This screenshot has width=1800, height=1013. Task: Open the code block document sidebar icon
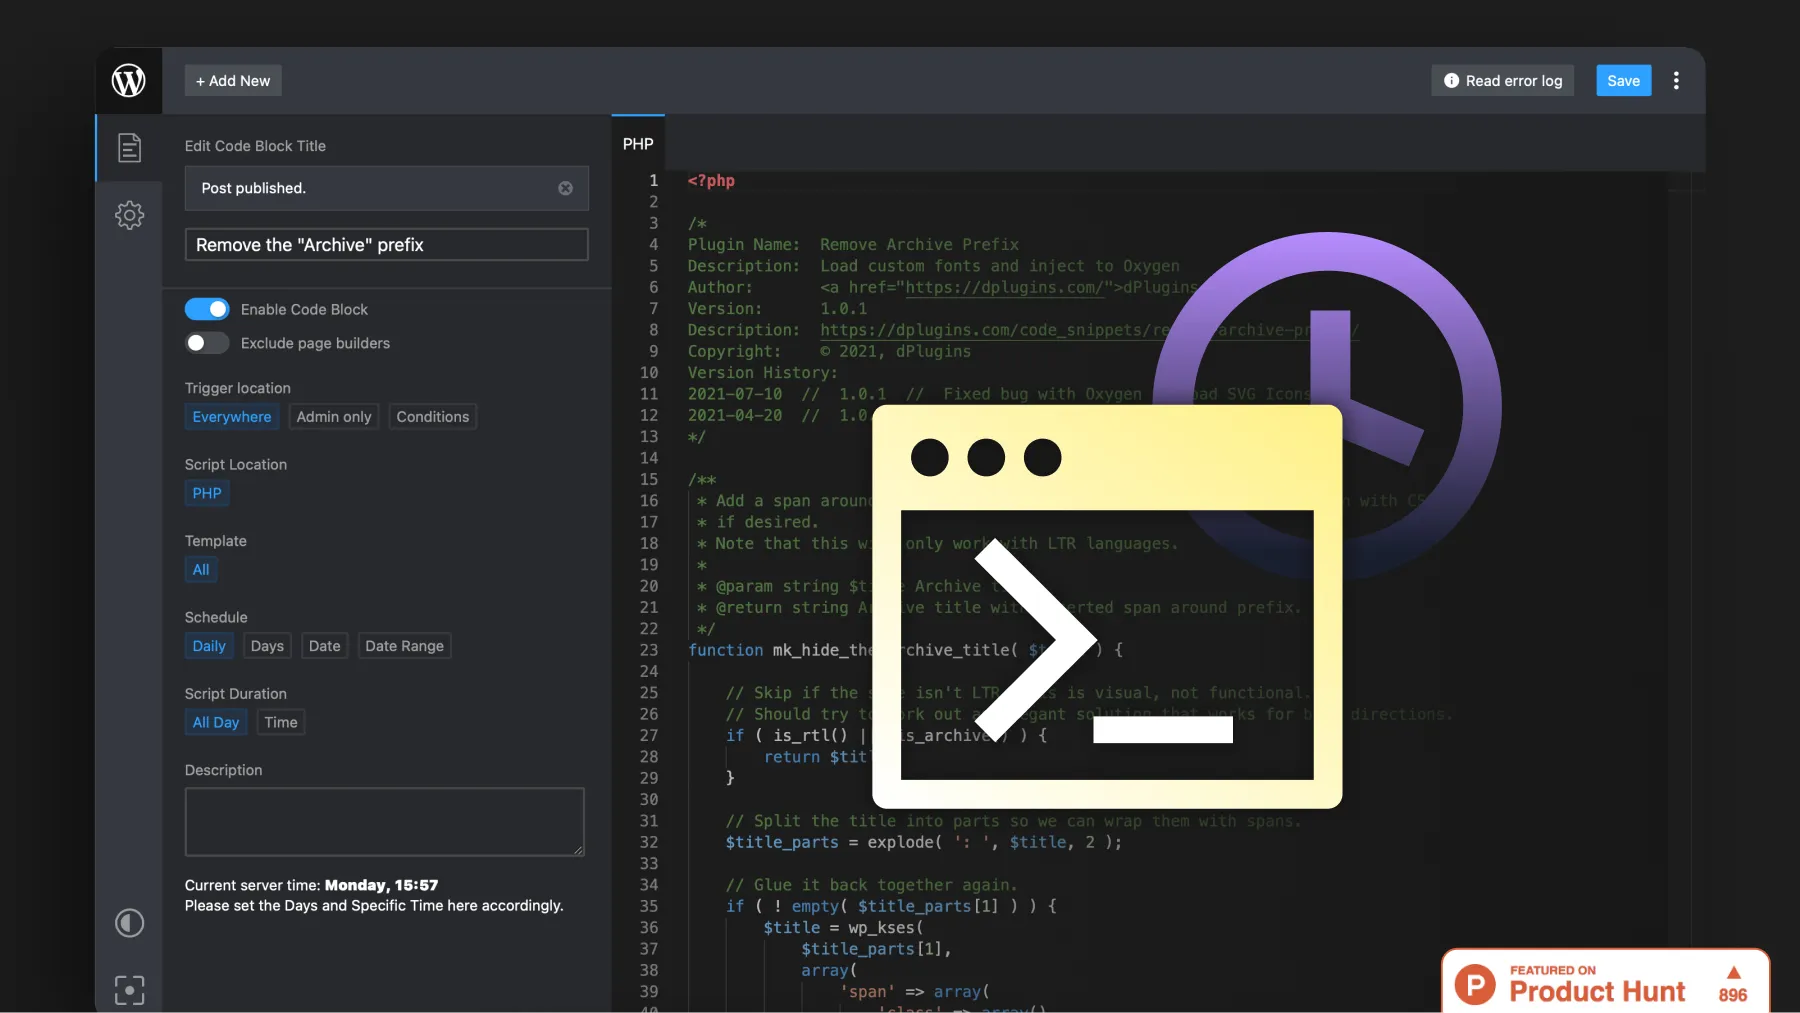[x=129, y=148]
